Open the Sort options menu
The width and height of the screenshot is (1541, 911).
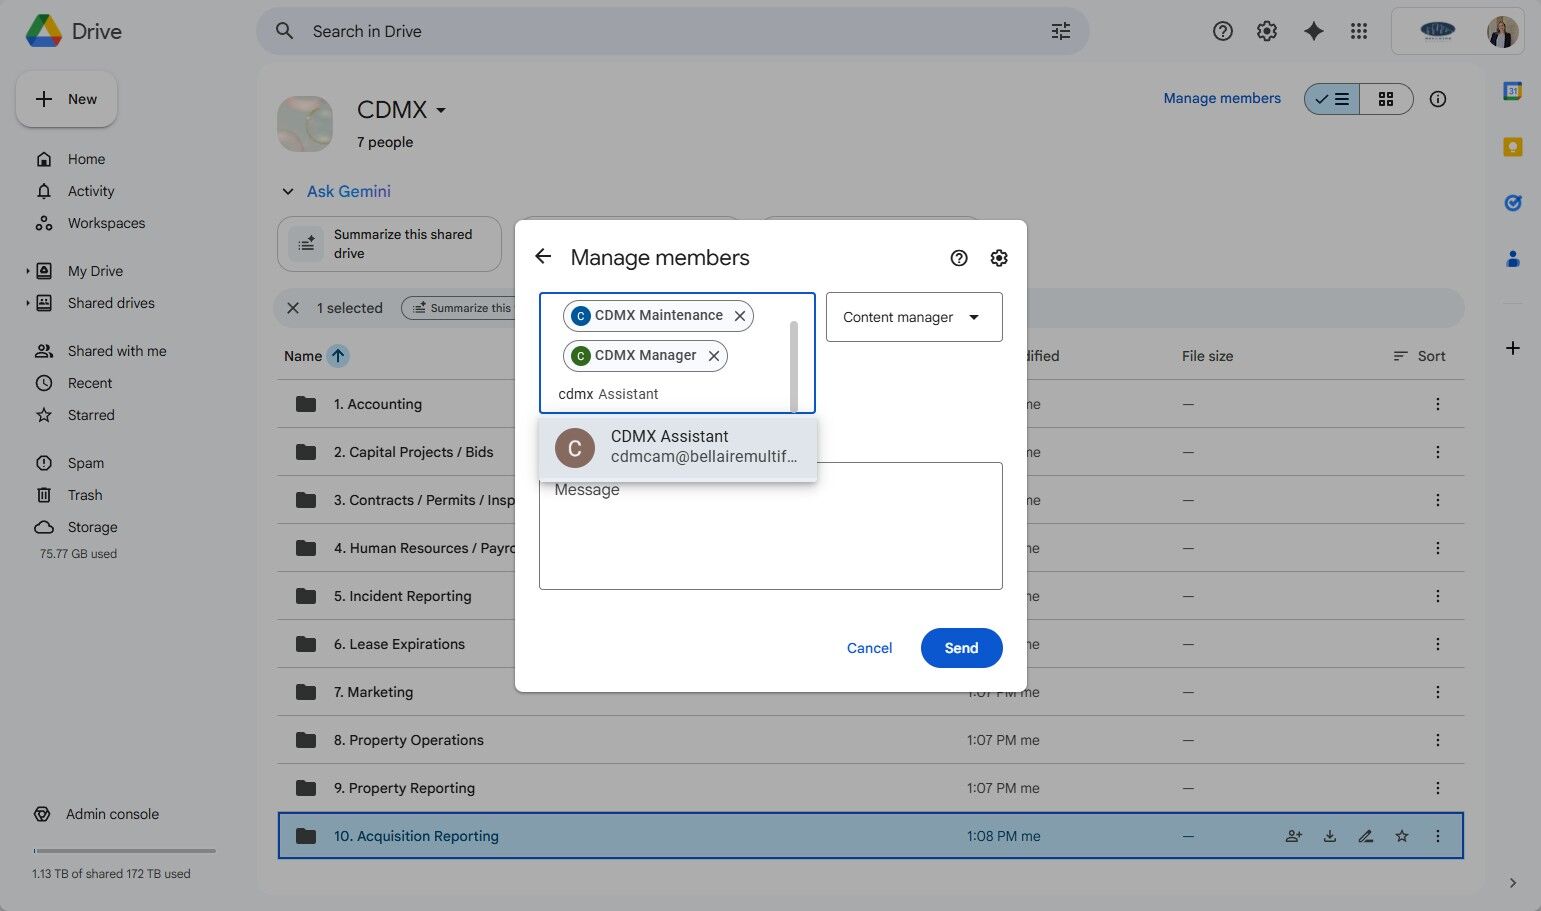[x=1419, y=356]
